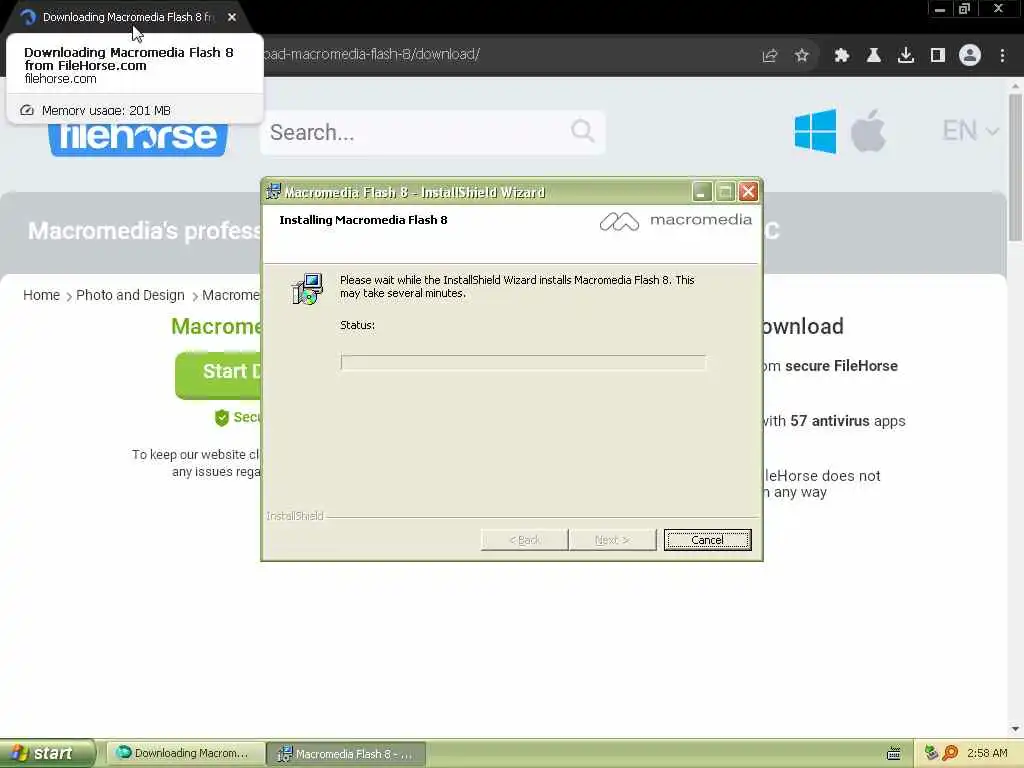
Task: Click the green secure shield icon
Action: [222, 417]
